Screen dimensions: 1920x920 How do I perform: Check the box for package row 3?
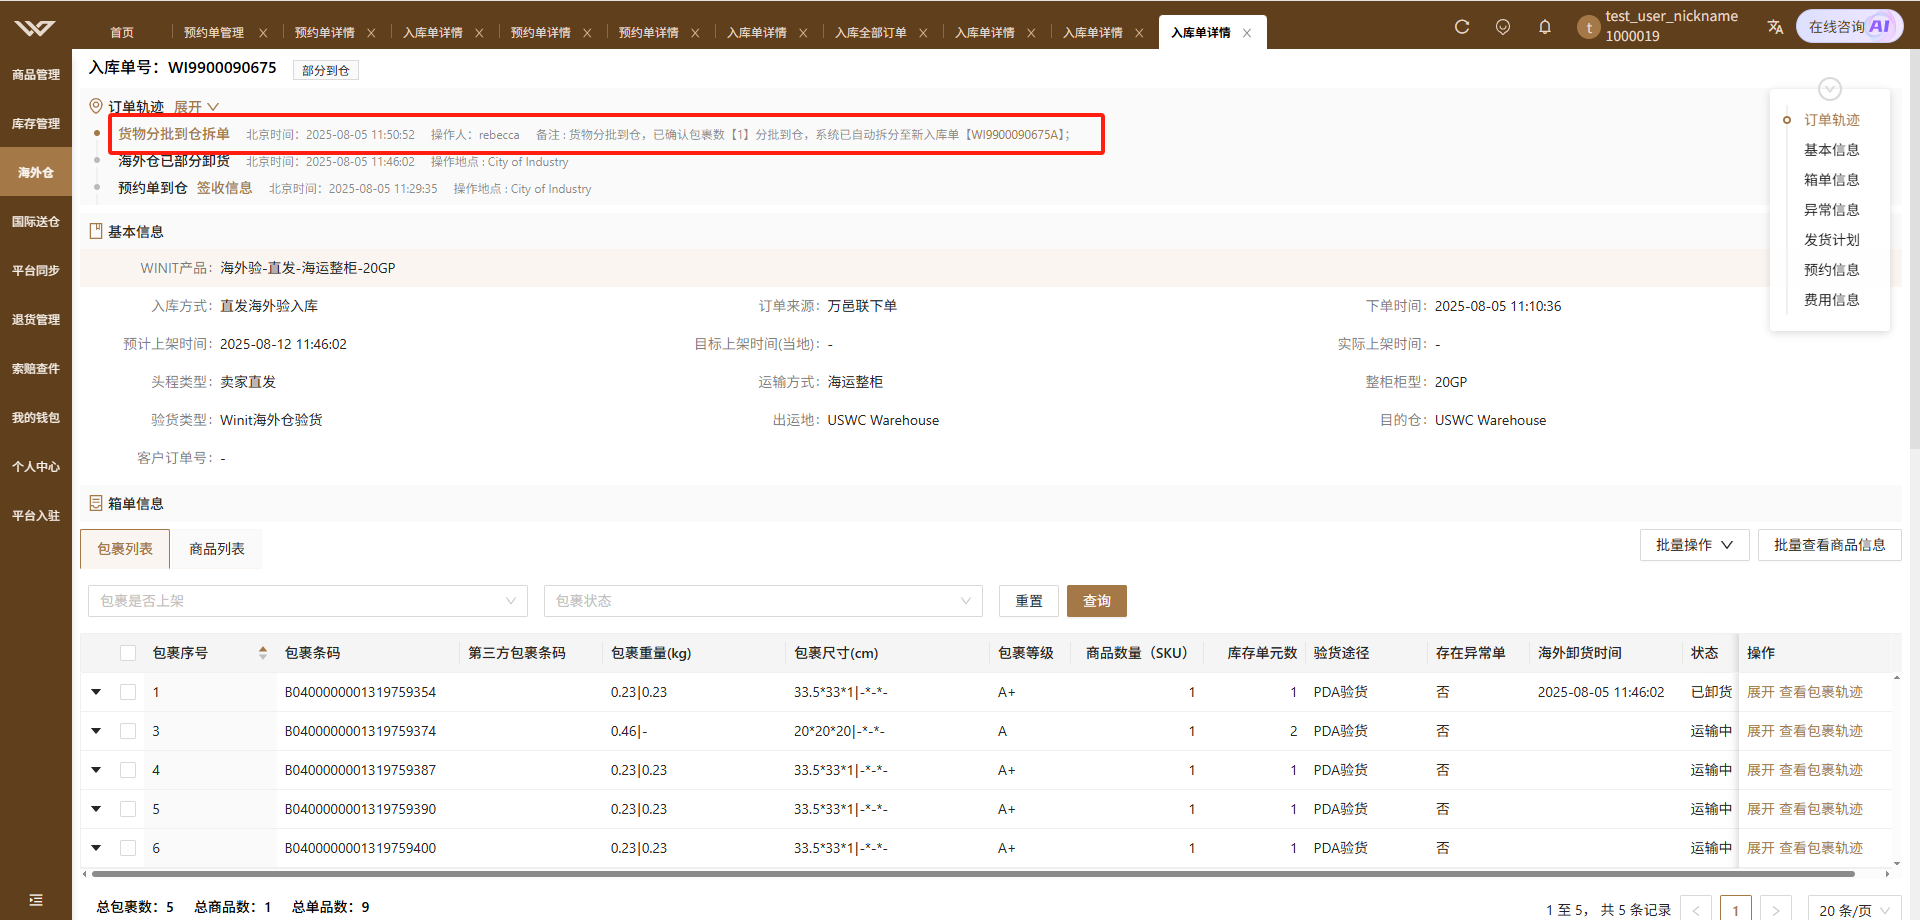[x=128, y=731]
